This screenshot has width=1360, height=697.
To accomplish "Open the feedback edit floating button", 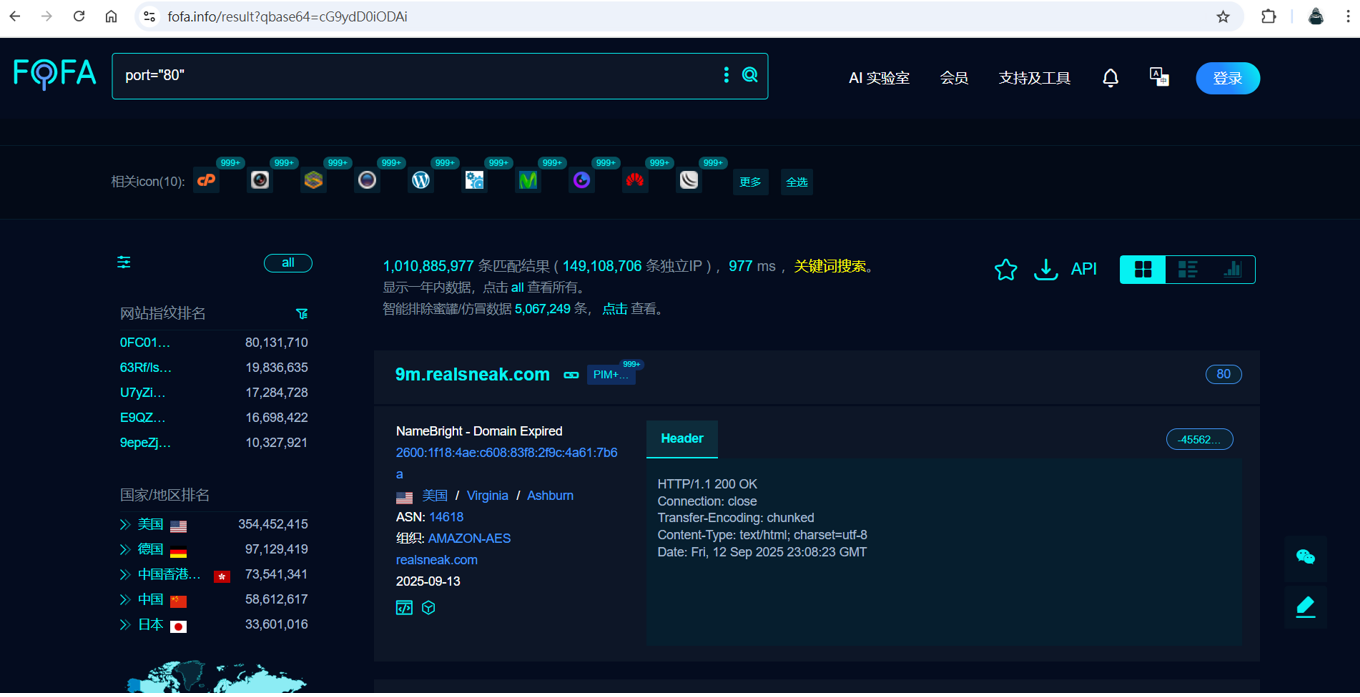I will point(1306,605).
